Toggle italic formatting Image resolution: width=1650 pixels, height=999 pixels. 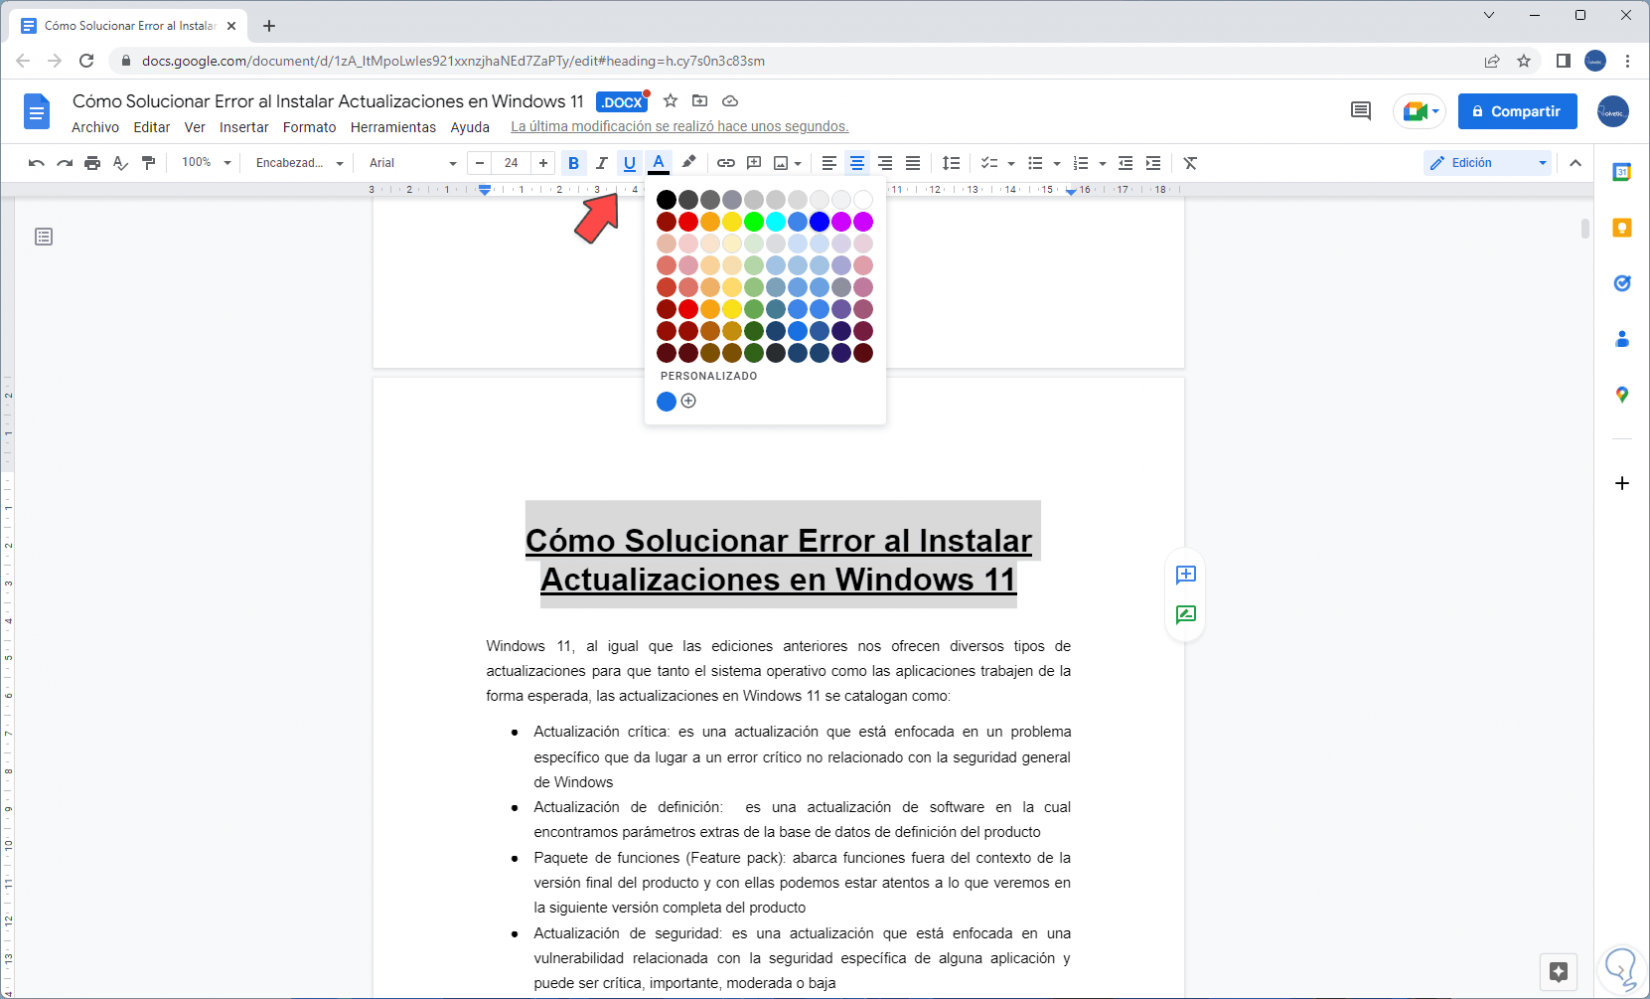tap(601, 163)
